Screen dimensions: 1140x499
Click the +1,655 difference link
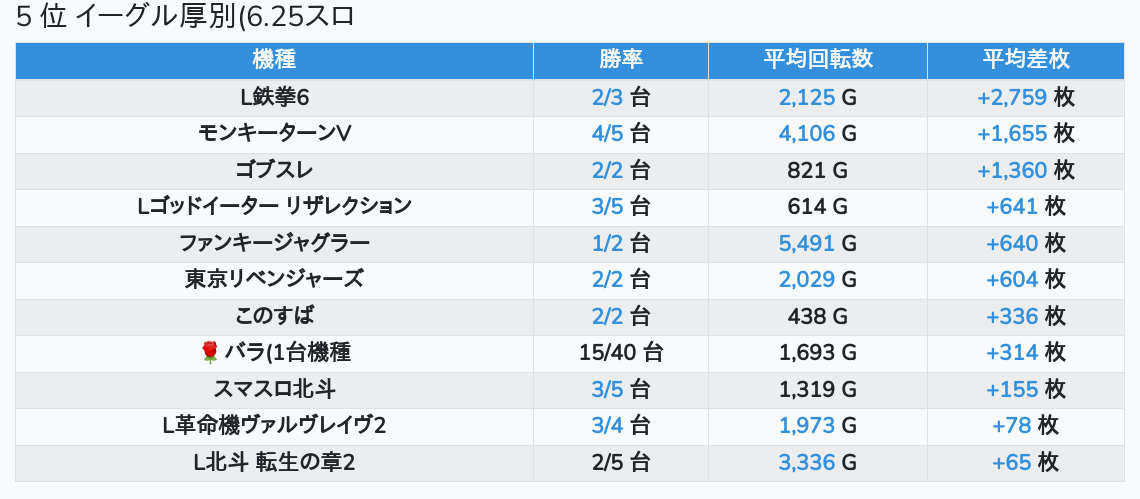[1012, 133]
